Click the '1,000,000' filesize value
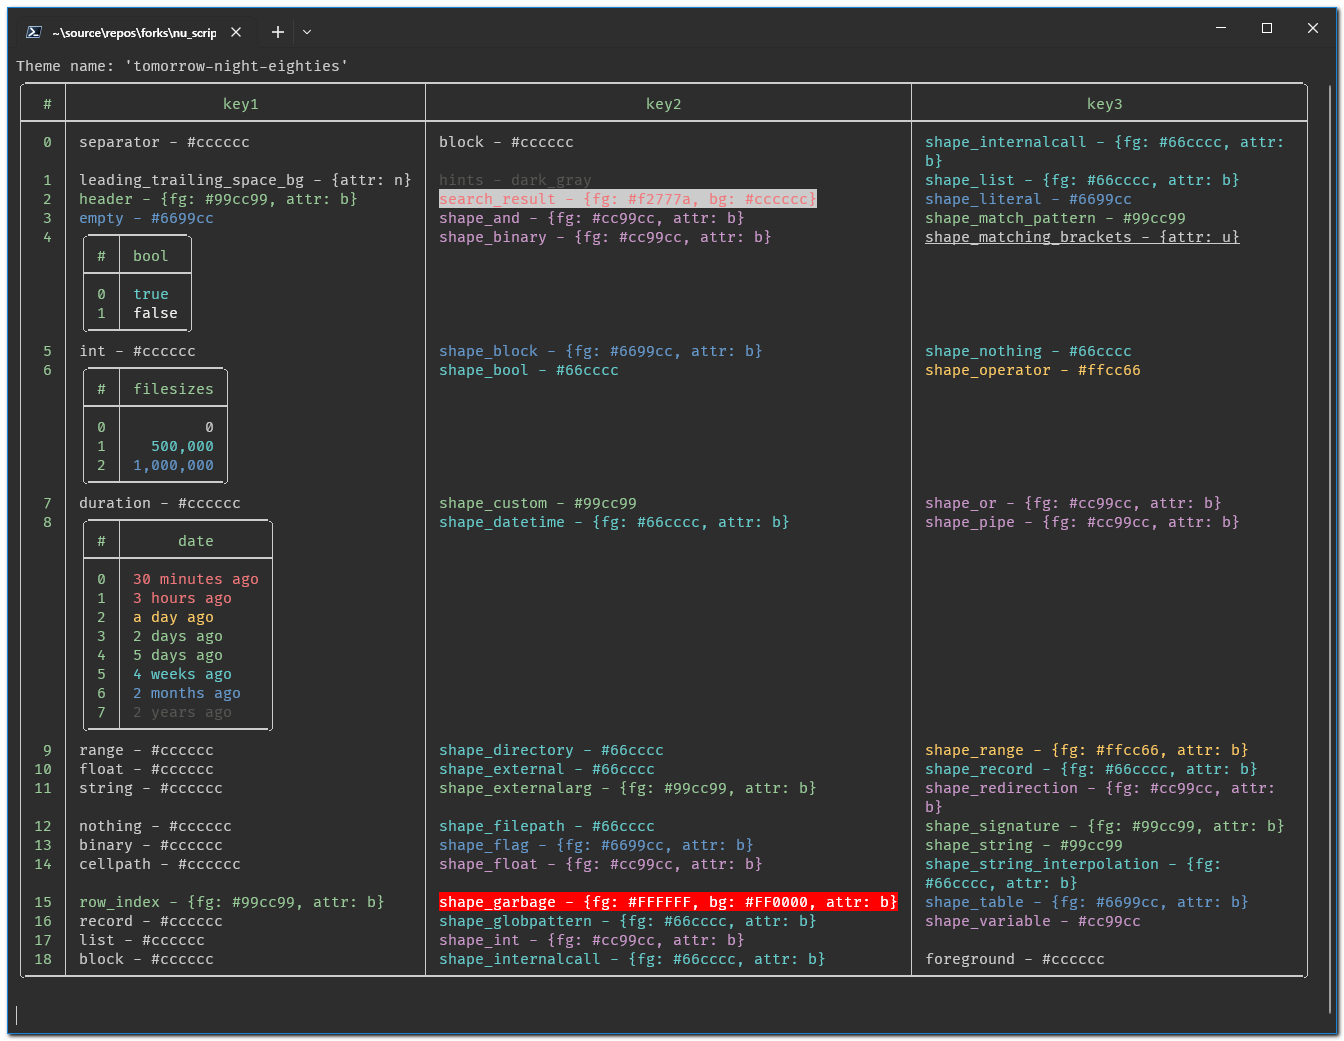1344x1041 pixels. 174,465
